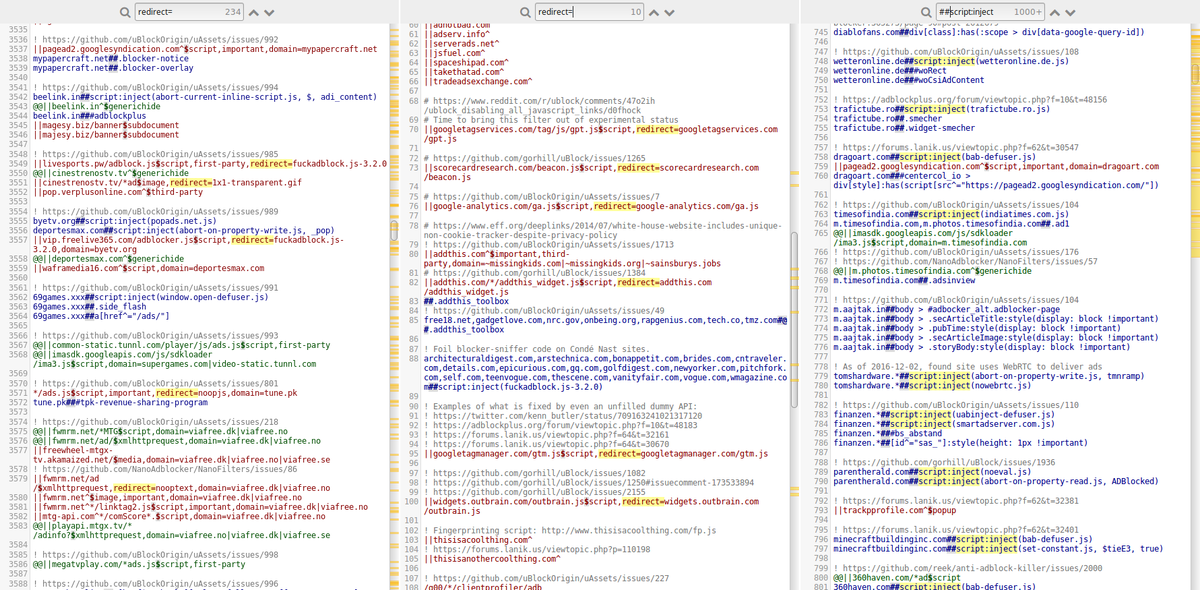Click the '||thisisacoolthing.com^' filter line
This screenshot has height=590, width=1200.
[x=481, y=539]
